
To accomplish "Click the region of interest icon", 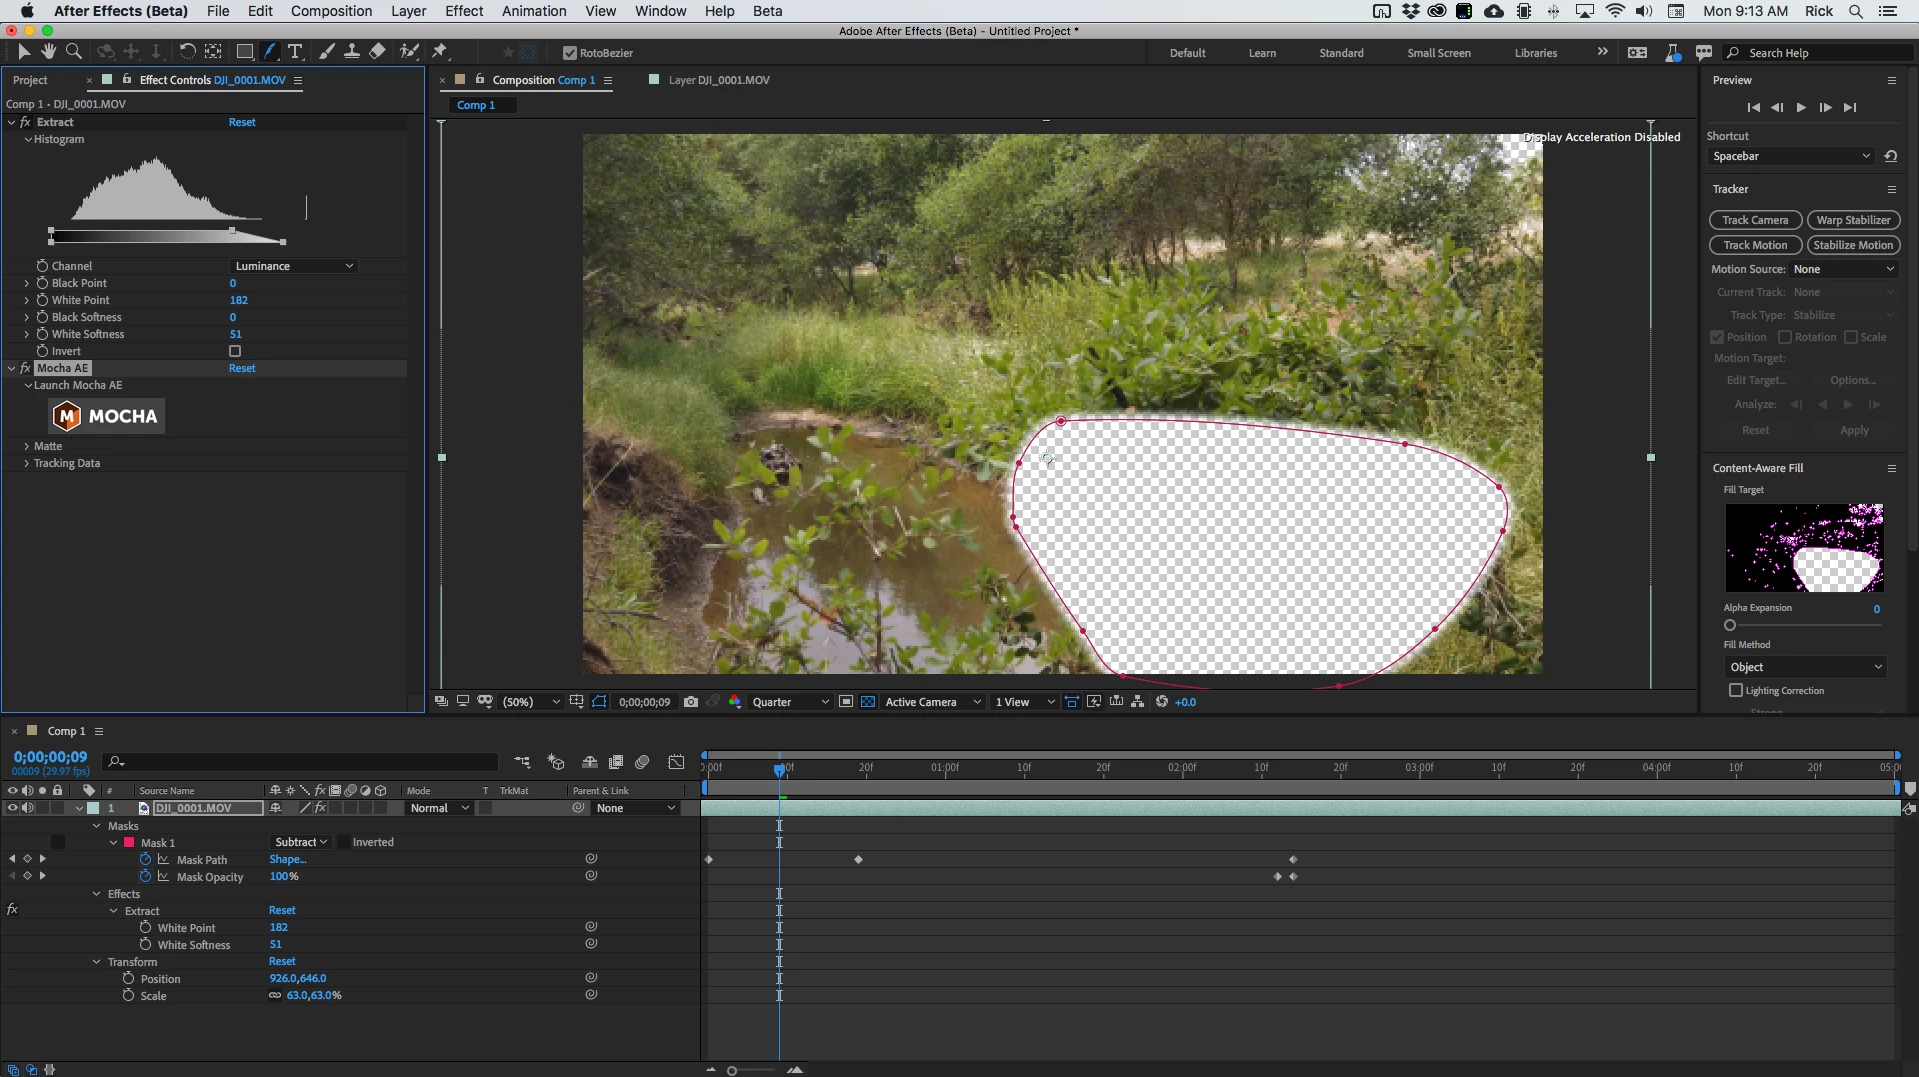I will [846, 702].
